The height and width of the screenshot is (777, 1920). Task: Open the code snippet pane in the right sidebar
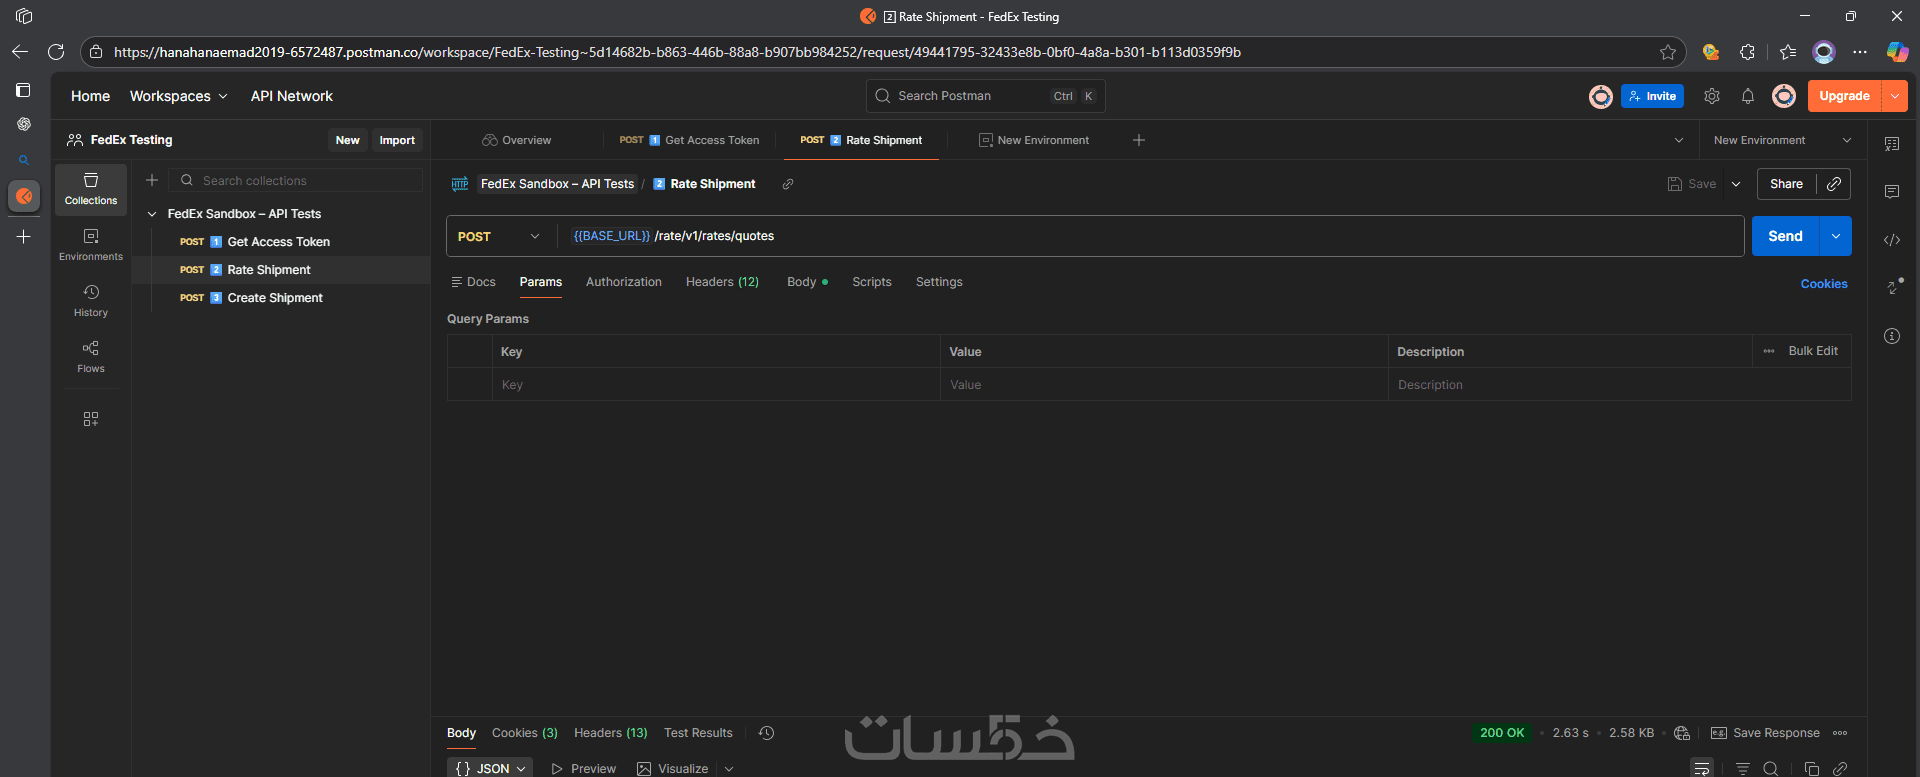(x=1892, y=240)
